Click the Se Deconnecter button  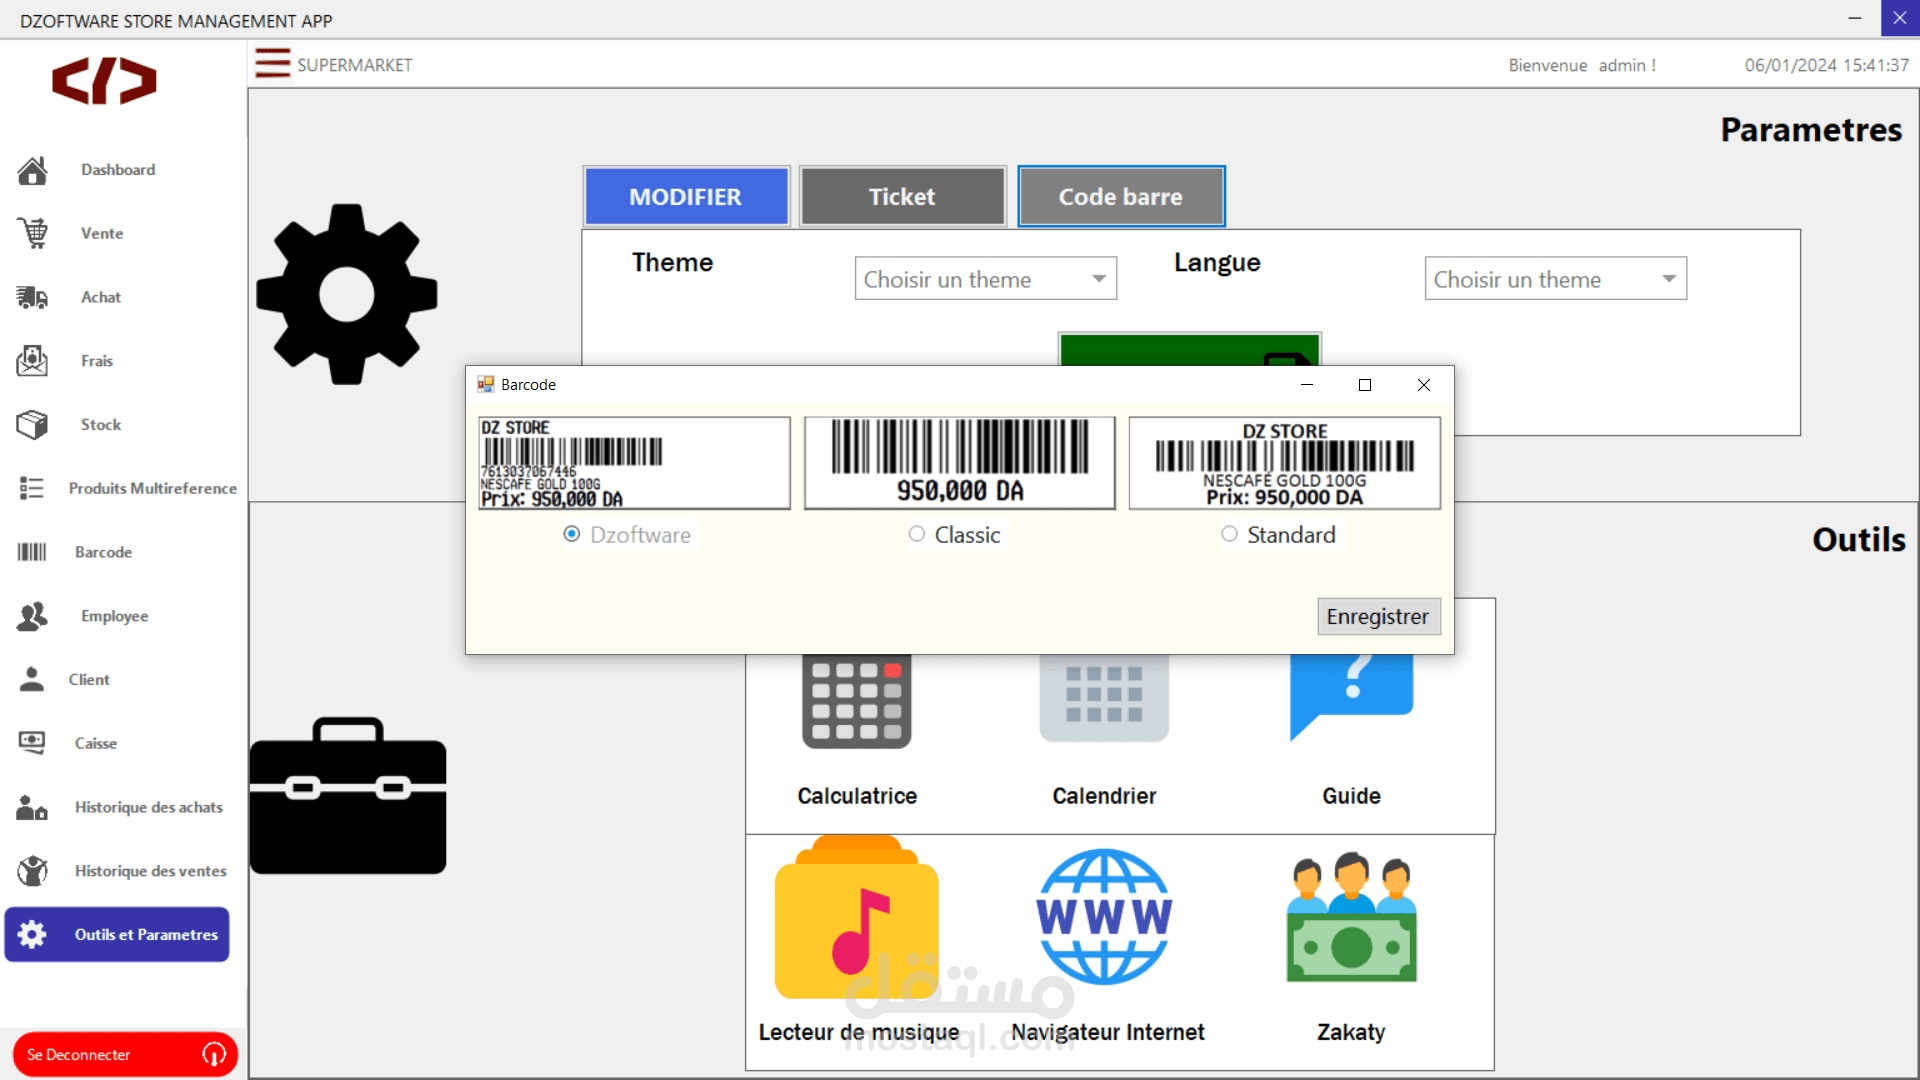[125, 1054]
